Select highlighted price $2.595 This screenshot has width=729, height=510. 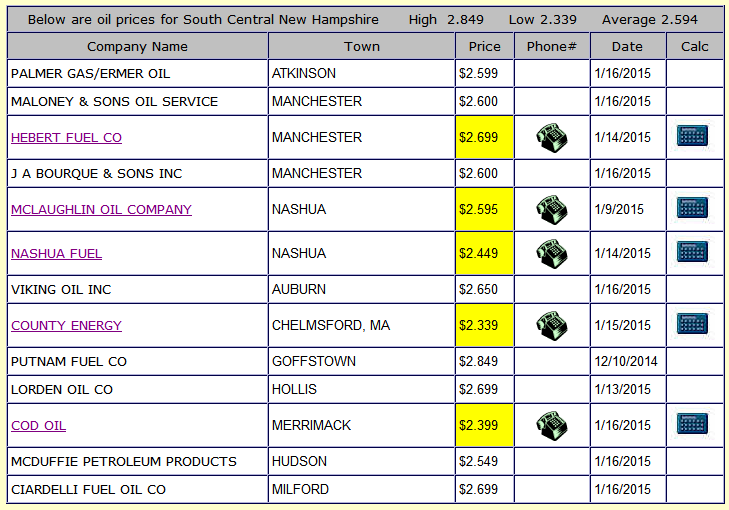tap(484, 210)
